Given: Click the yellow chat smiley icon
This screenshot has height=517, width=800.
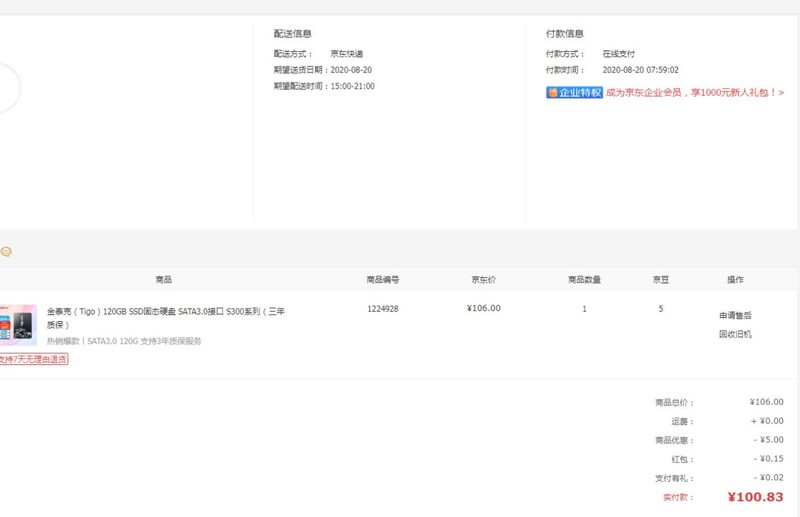Looking at the screenshot, I should point(6,252).
